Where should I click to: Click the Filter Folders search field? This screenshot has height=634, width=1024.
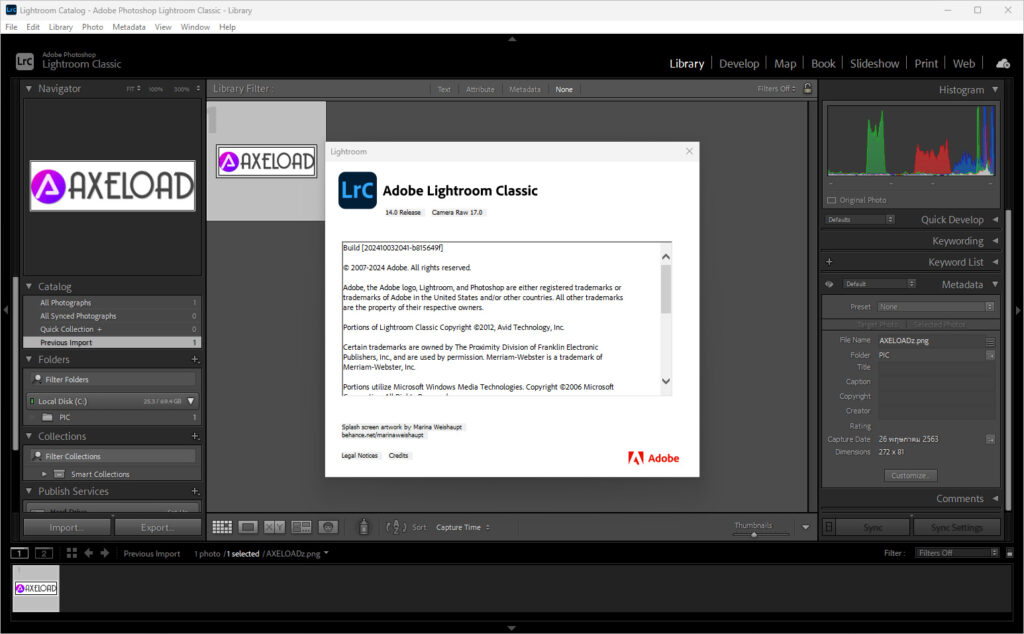point(112,379)
